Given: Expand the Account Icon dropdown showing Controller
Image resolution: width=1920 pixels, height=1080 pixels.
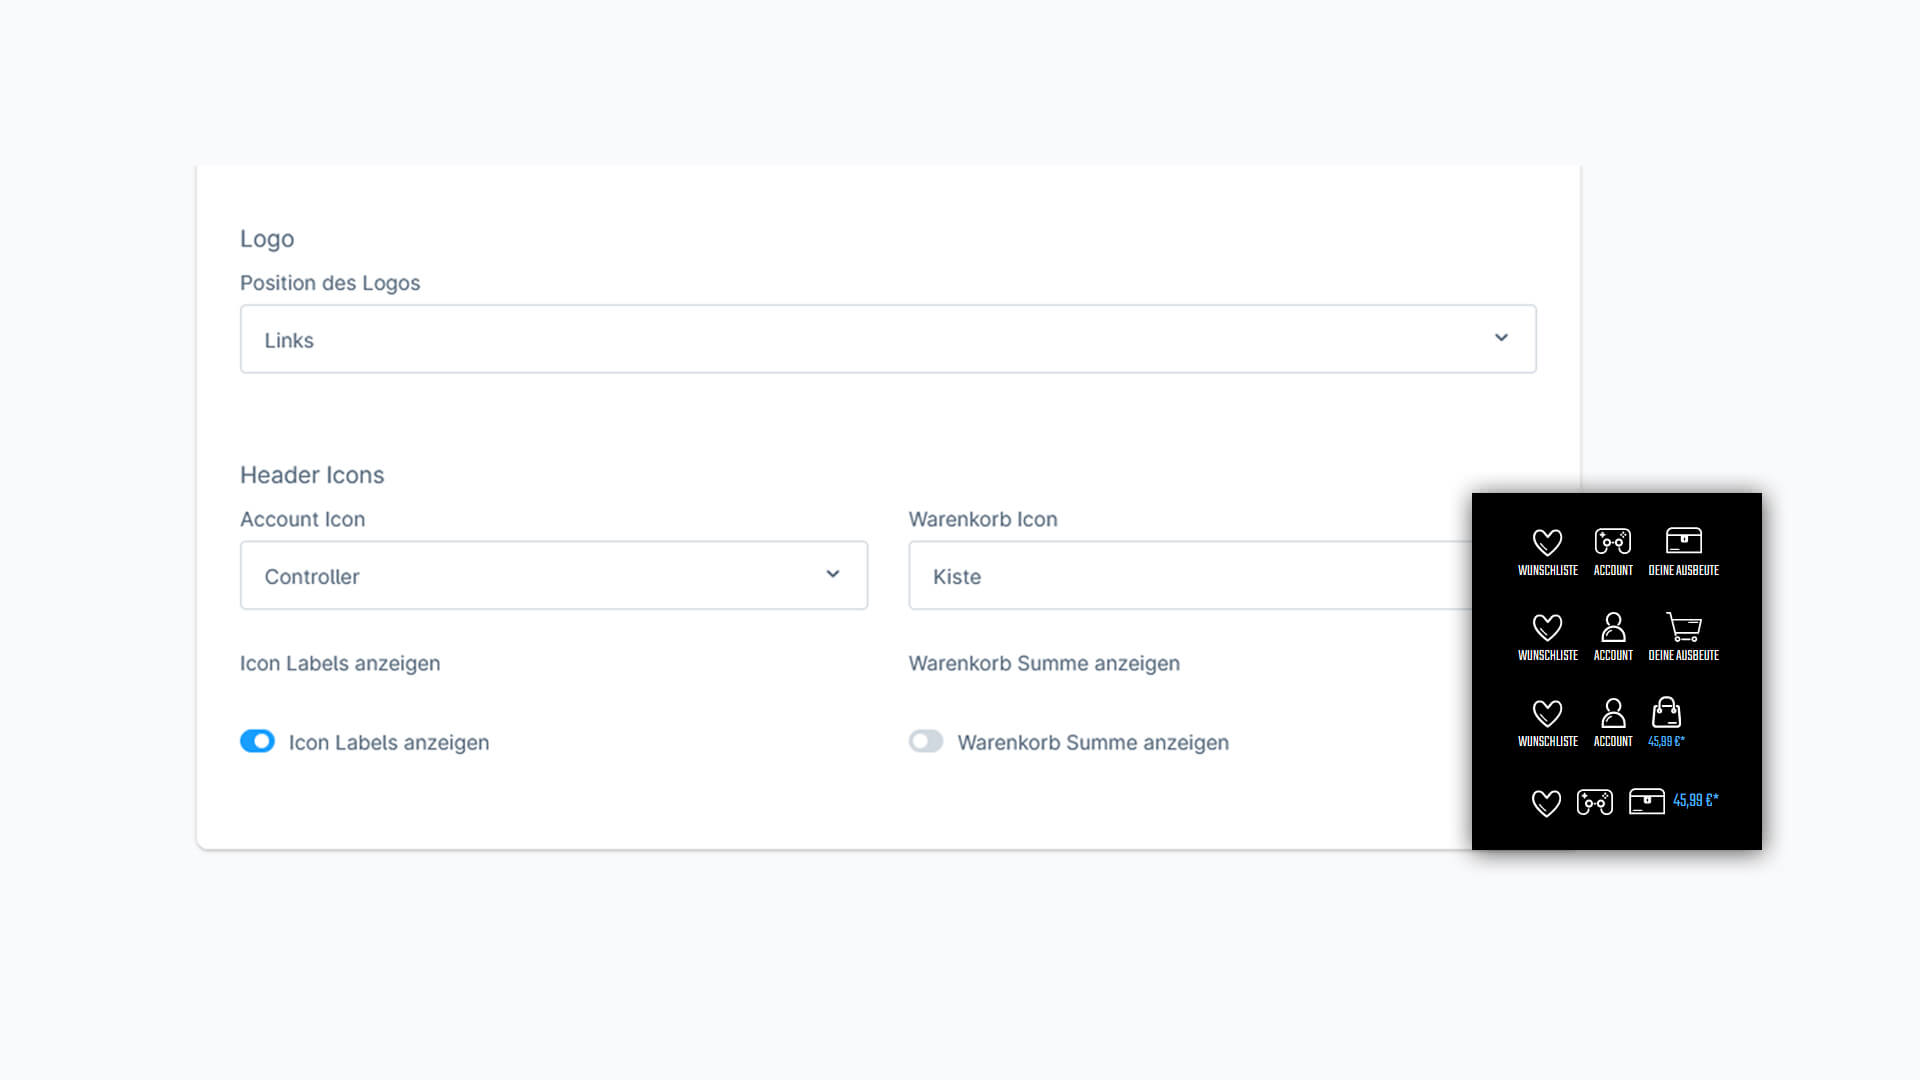Looking at the screenshot, I should pos(553,575).
